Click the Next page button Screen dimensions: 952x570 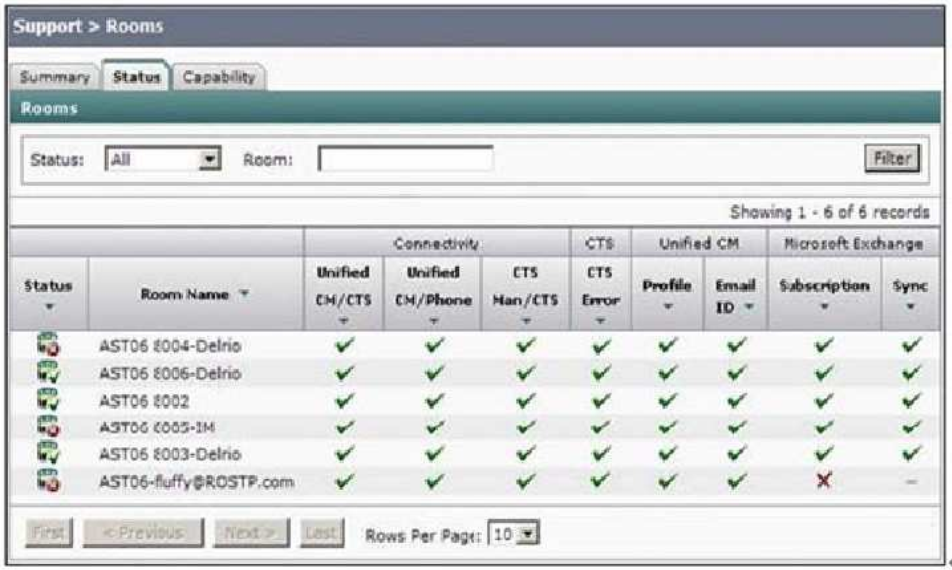click(x=251, y=532)
